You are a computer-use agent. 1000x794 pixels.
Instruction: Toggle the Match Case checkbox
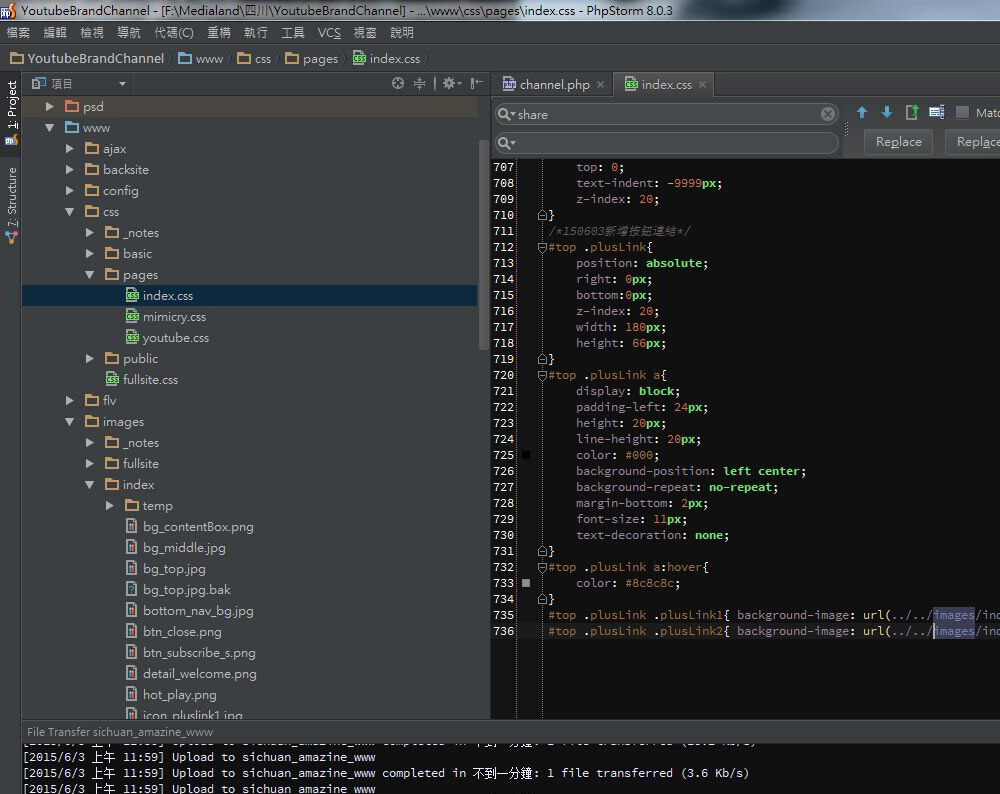coord(962,113)
